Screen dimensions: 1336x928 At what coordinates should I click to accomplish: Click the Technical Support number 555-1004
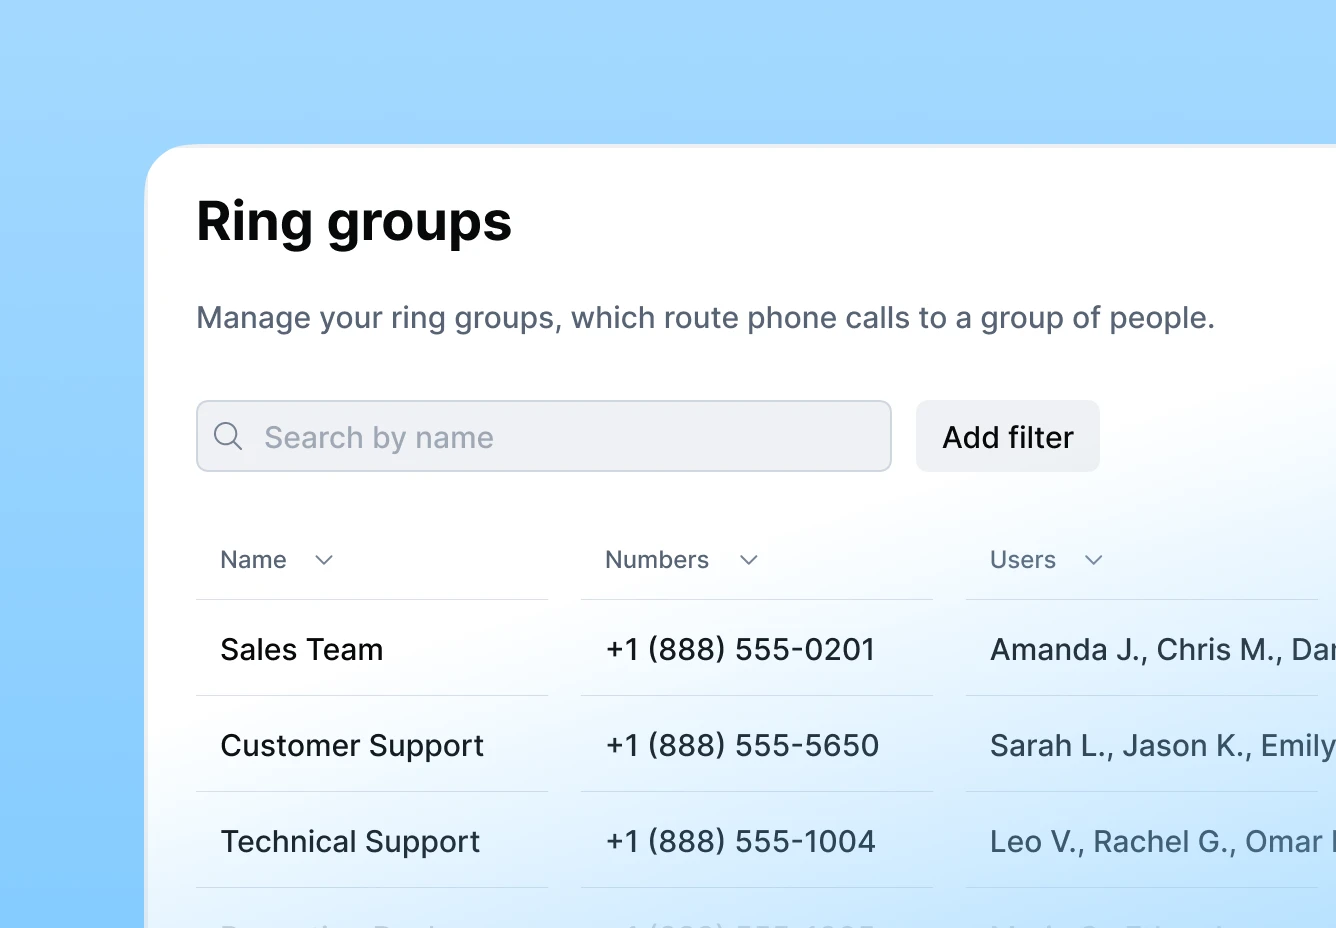[740, 842]
